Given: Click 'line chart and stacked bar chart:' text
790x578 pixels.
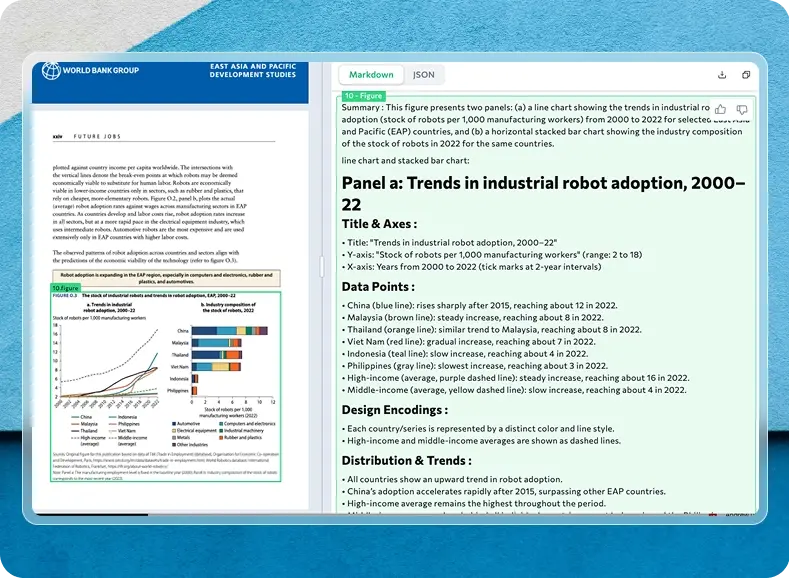Looking at the screenshot, I should (405, 161).
